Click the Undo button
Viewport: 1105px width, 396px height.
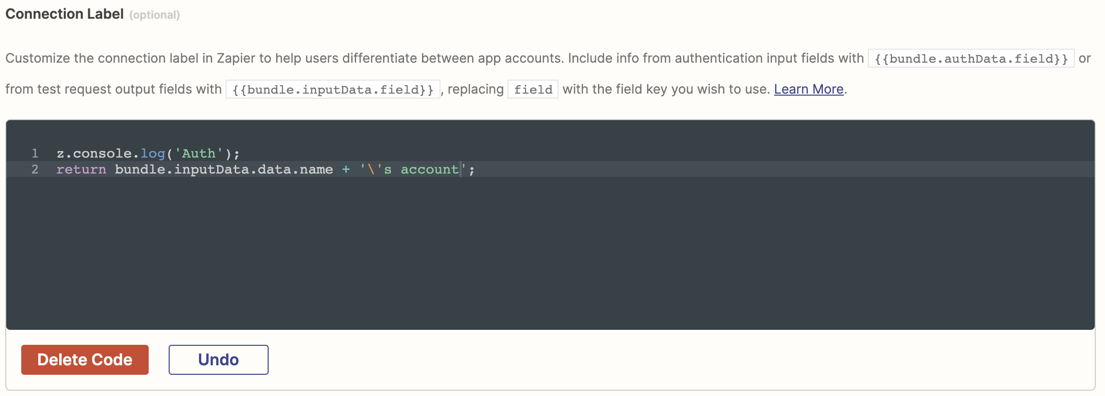[x=218, y=359]
